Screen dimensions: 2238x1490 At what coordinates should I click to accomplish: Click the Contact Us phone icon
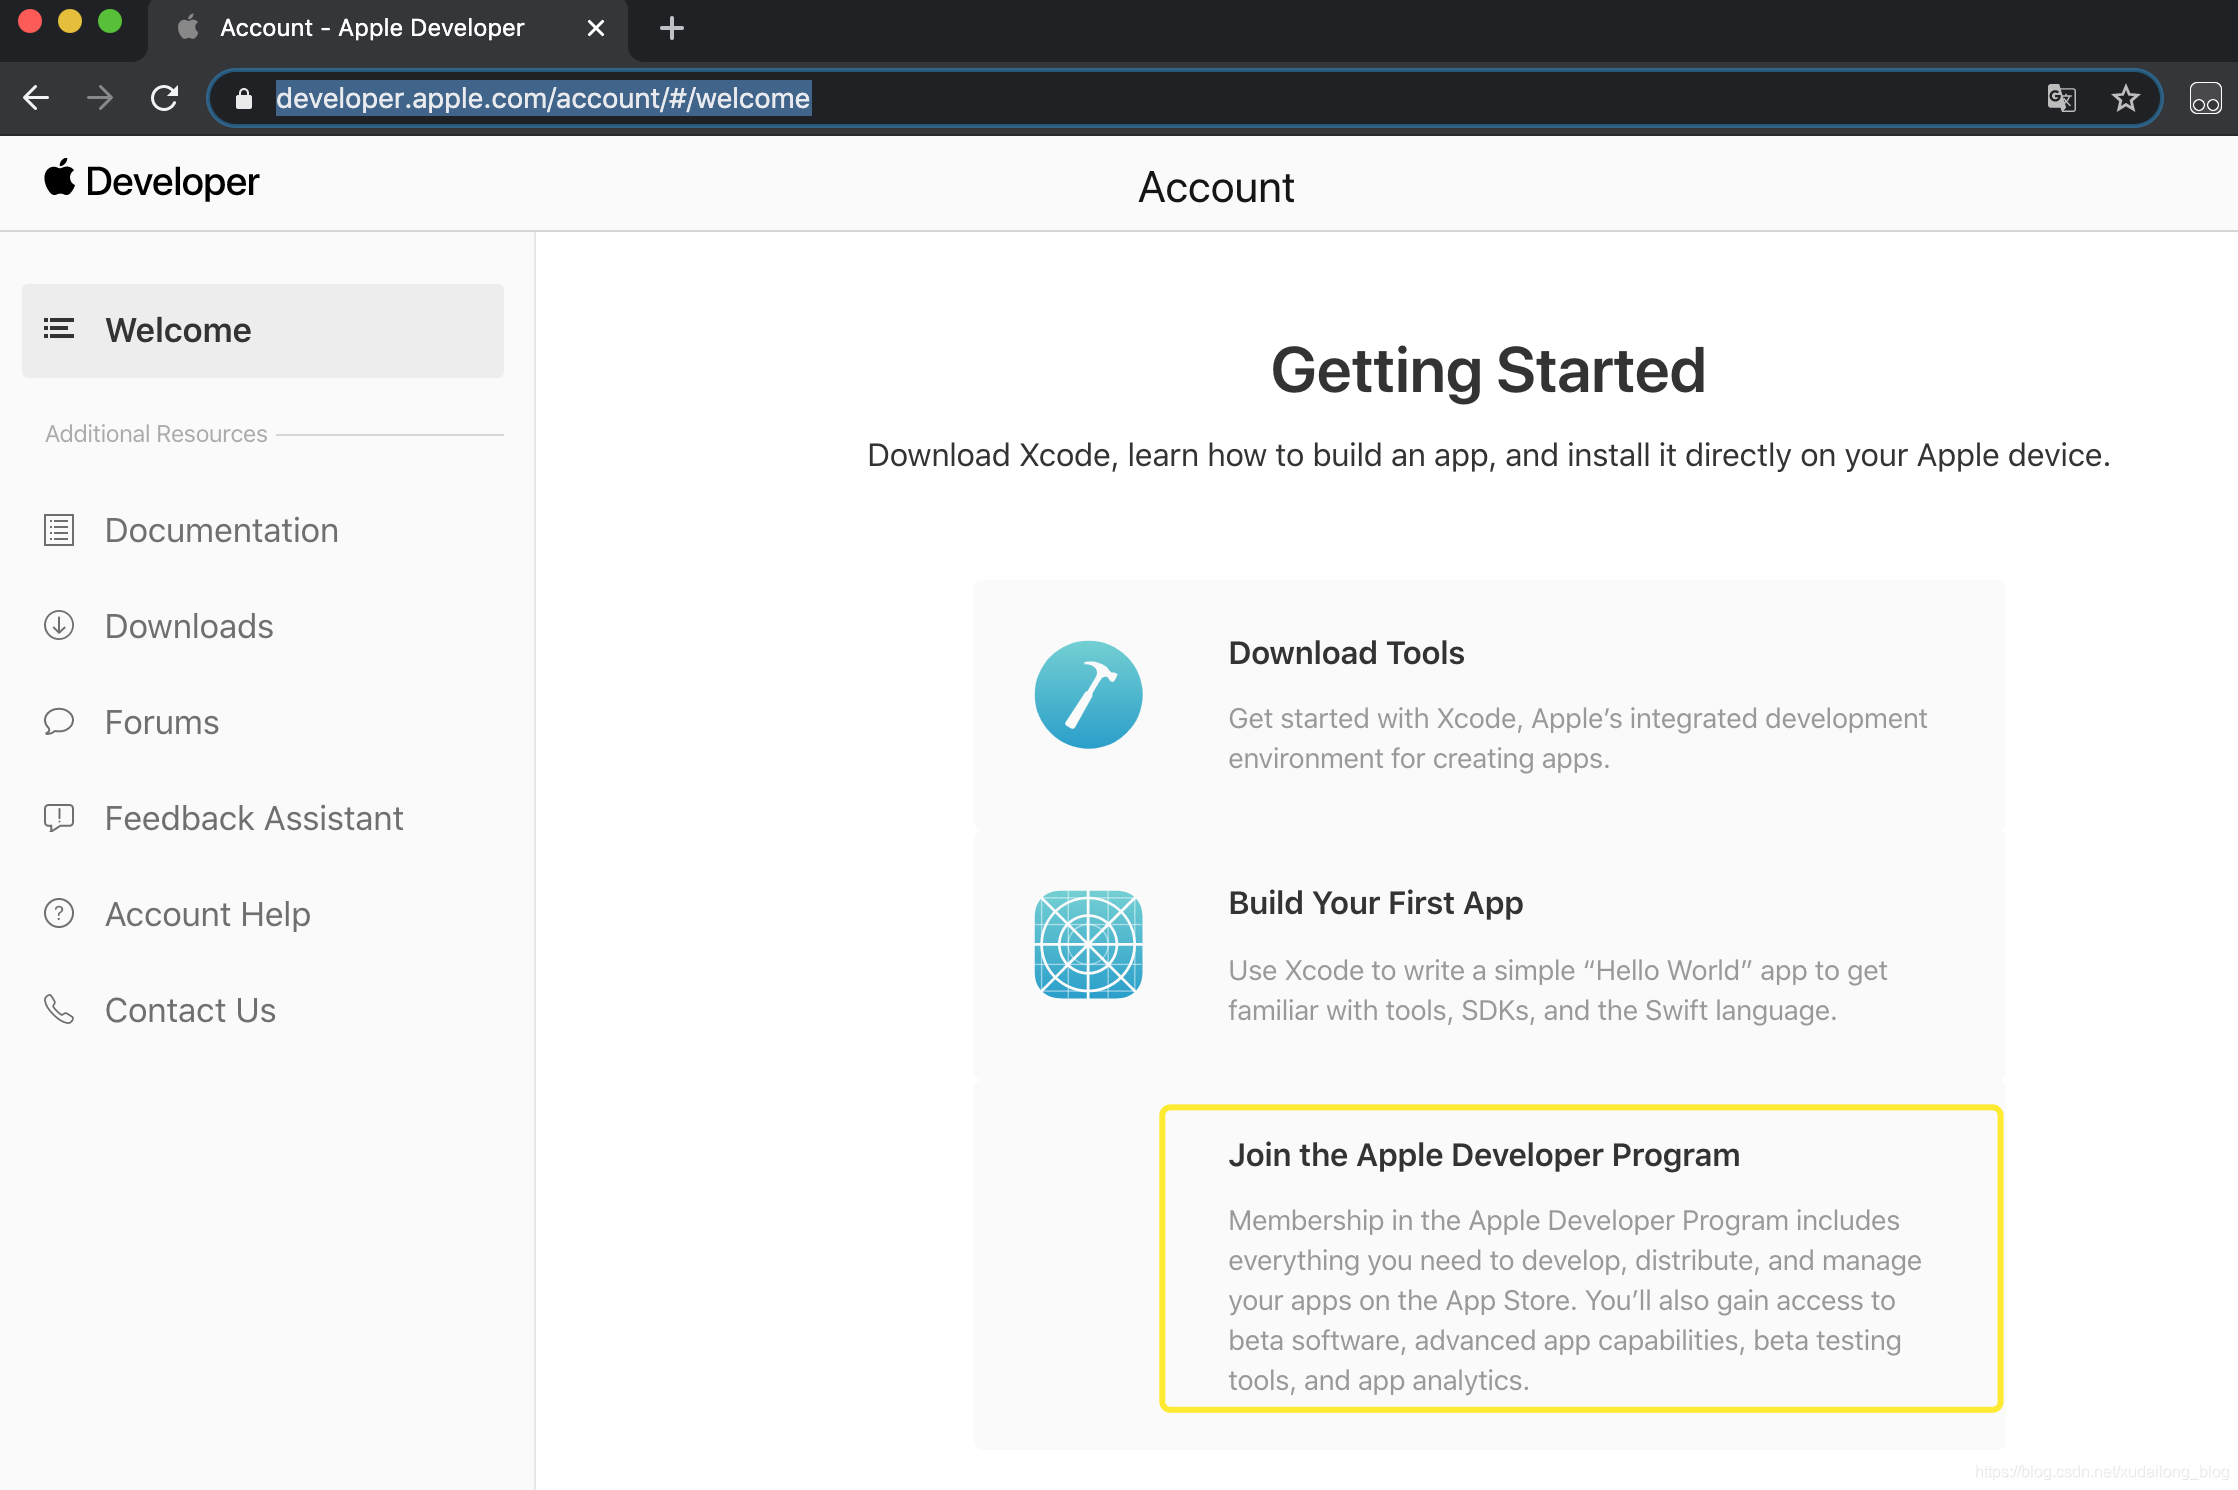pos(59,1010)
